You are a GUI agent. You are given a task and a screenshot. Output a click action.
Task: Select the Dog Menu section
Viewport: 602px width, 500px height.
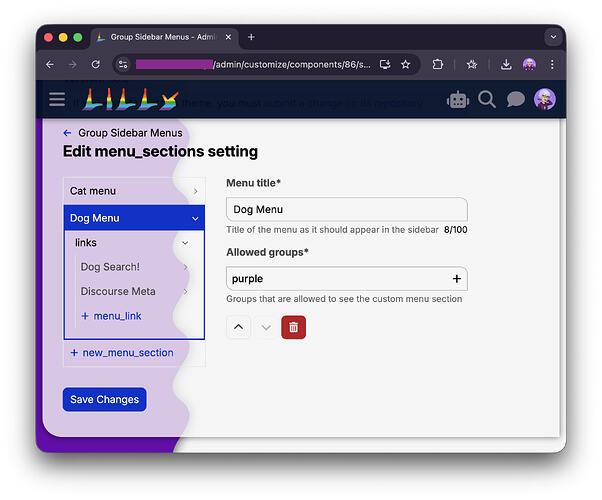134,218
